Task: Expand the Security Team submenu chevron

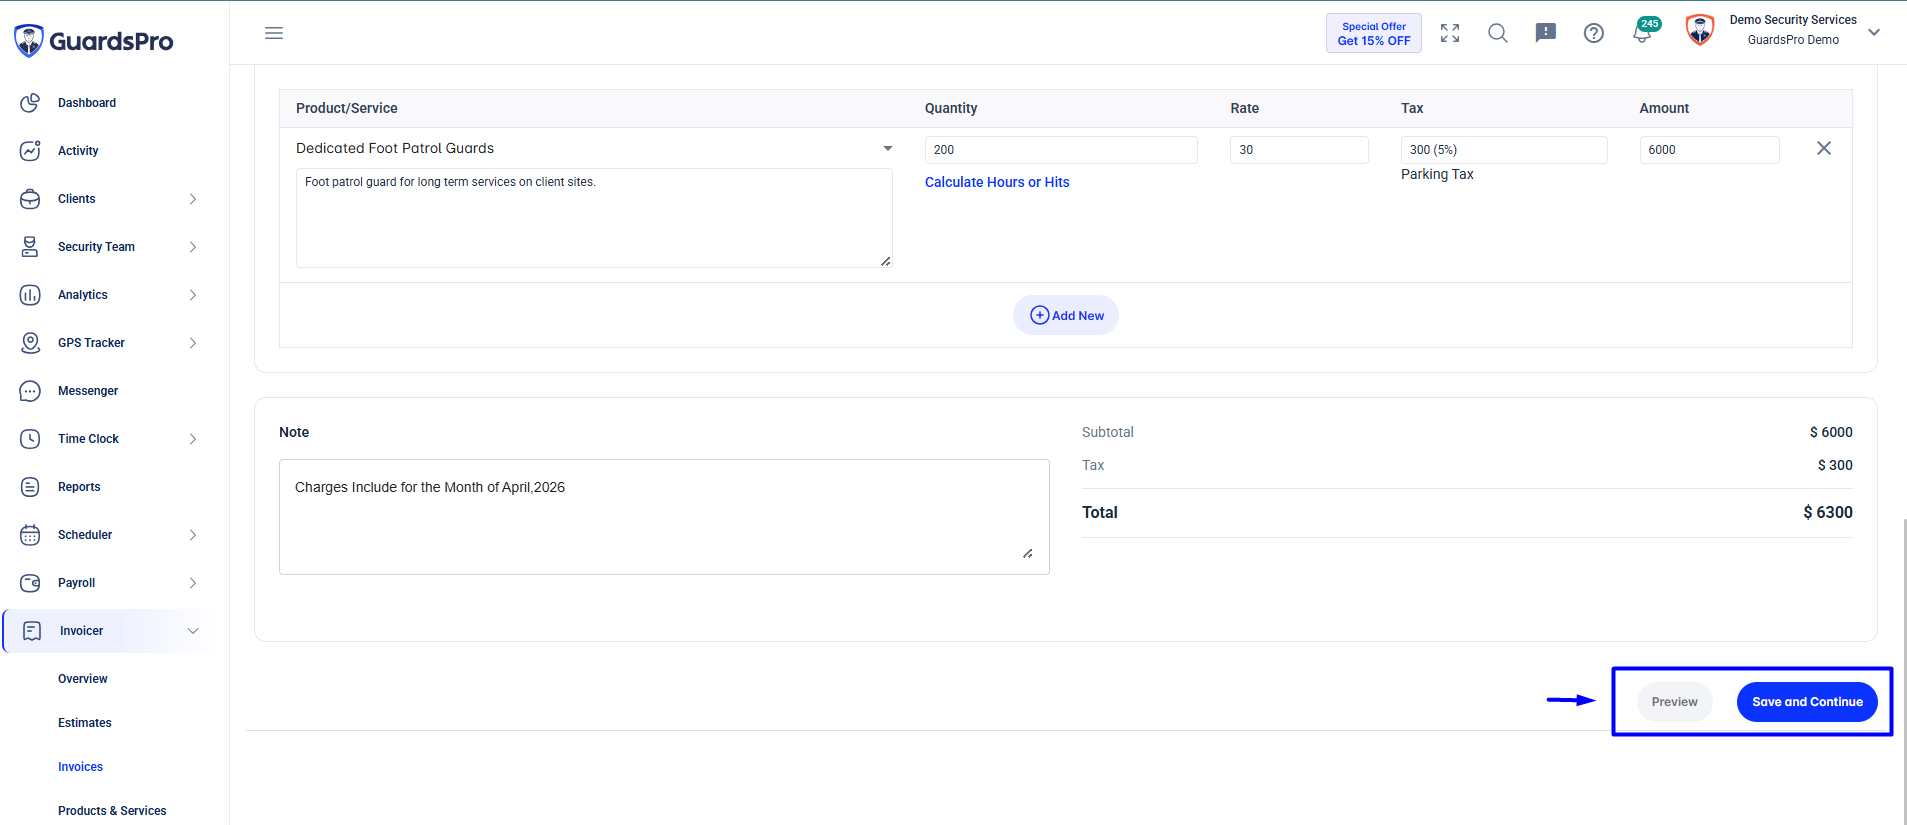Action: point(193,247)
